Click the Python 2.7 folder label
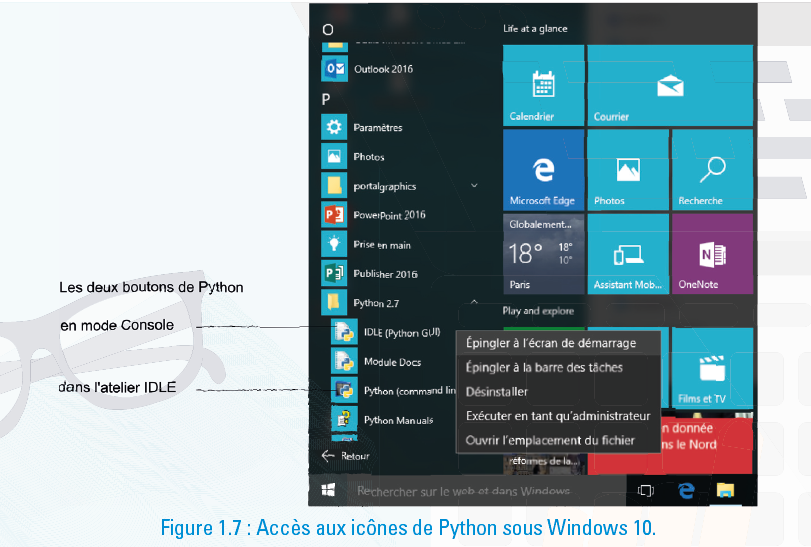Screen dimensions: 811x547 pos(376,303)
